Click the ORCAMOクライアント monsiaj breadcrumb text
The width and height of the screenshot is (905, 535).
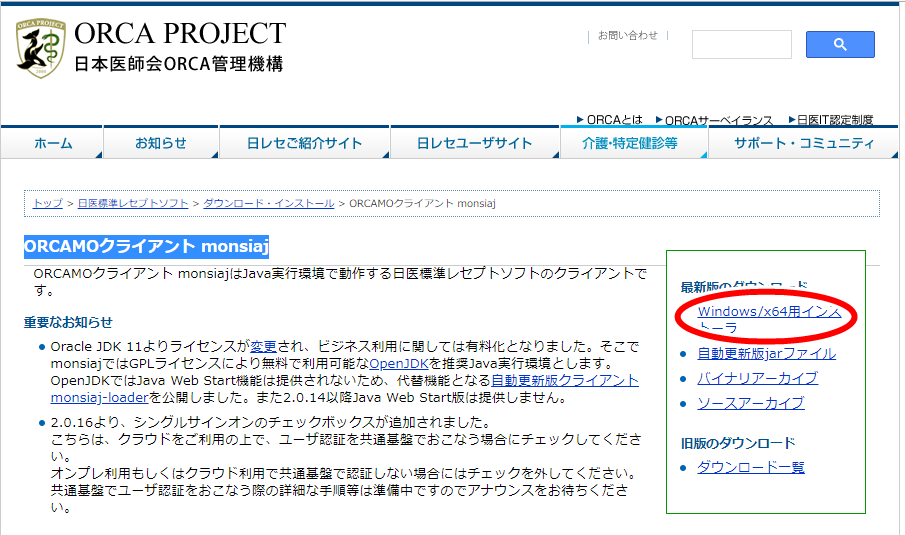pos(422,203)
